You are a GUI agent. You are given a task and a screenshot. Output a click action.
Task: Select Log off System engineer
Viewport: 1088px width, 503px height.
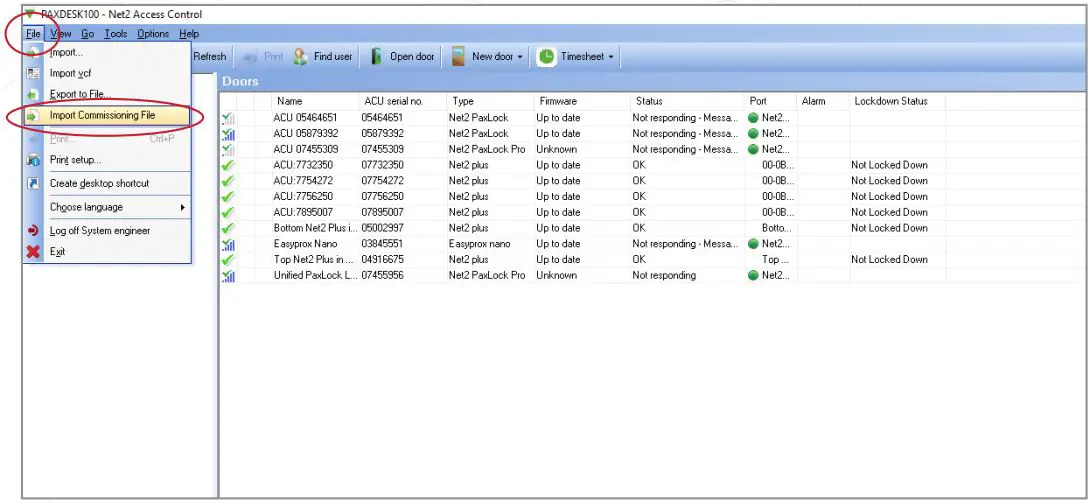[x=107, y=231]
